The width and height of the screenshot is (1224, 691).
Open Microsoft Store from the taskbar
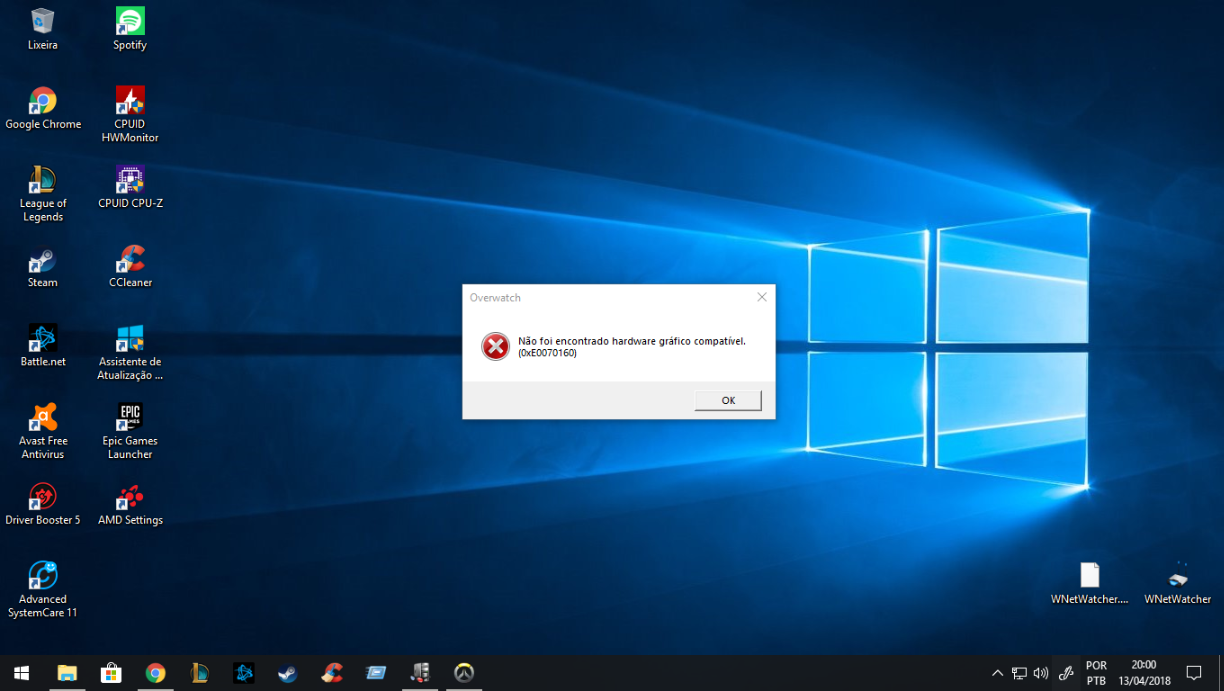point(111,673)
